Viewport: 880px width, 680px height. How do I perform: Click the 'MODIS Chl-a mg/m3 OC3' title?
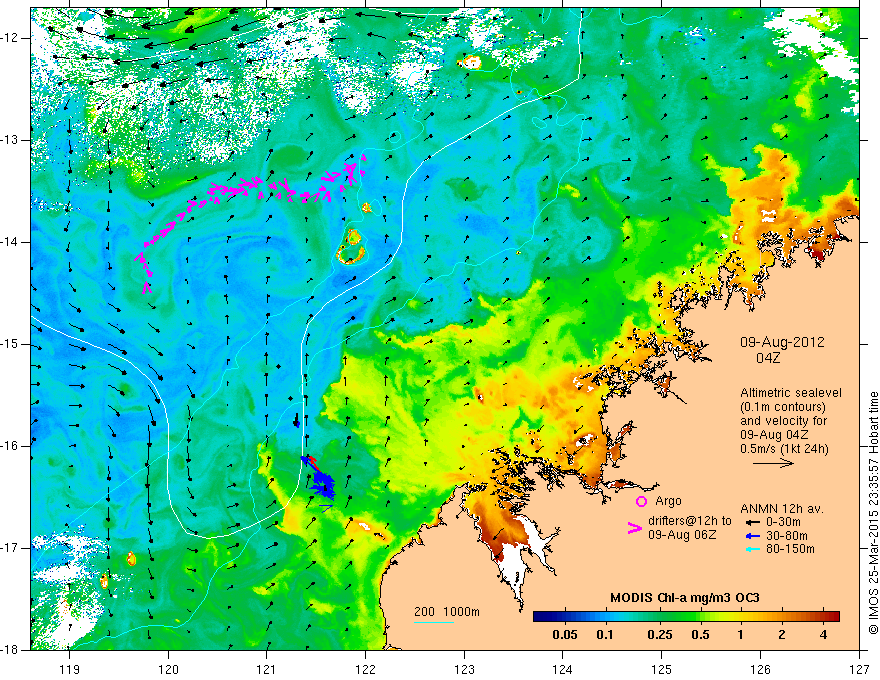tap(685, 598)
